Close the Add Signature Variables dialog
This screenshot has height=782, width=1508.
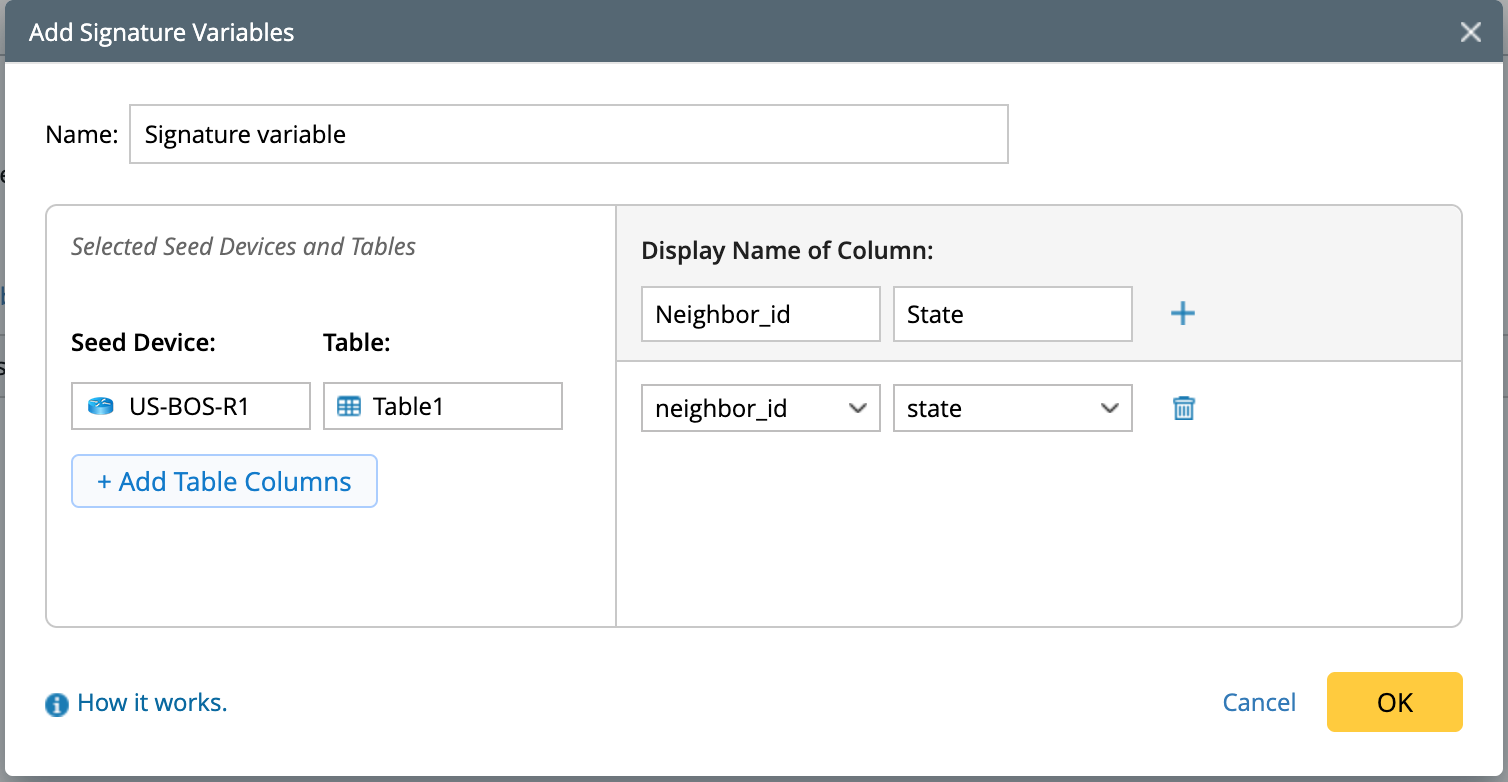click(x=1470, y=32)
